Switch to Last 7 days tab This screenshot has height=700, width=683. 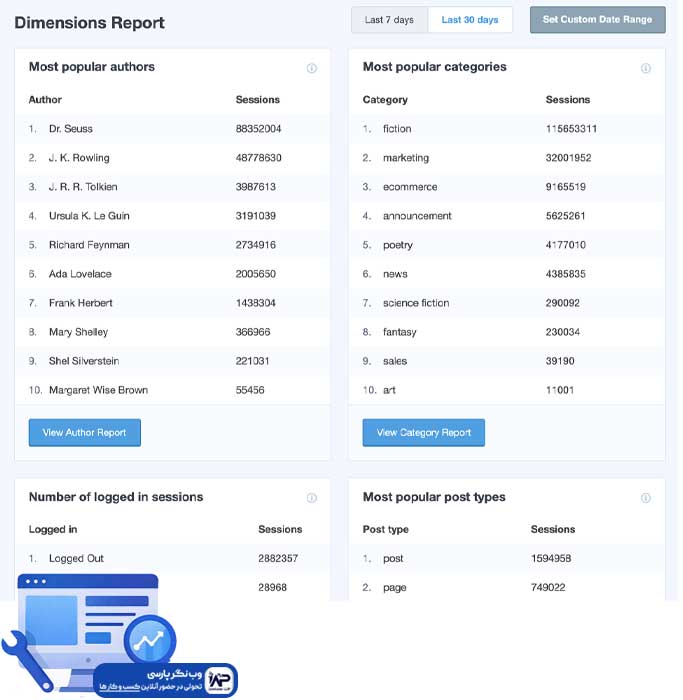tap(389, 20)
